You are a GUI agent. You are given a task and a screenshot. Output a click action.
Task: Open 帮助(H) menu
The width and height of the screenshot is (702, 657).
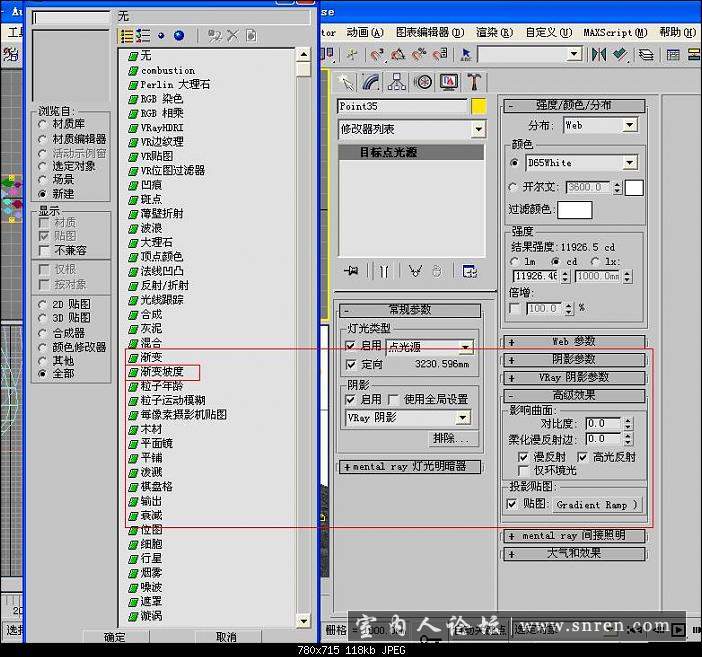click(x=677, y=33)
